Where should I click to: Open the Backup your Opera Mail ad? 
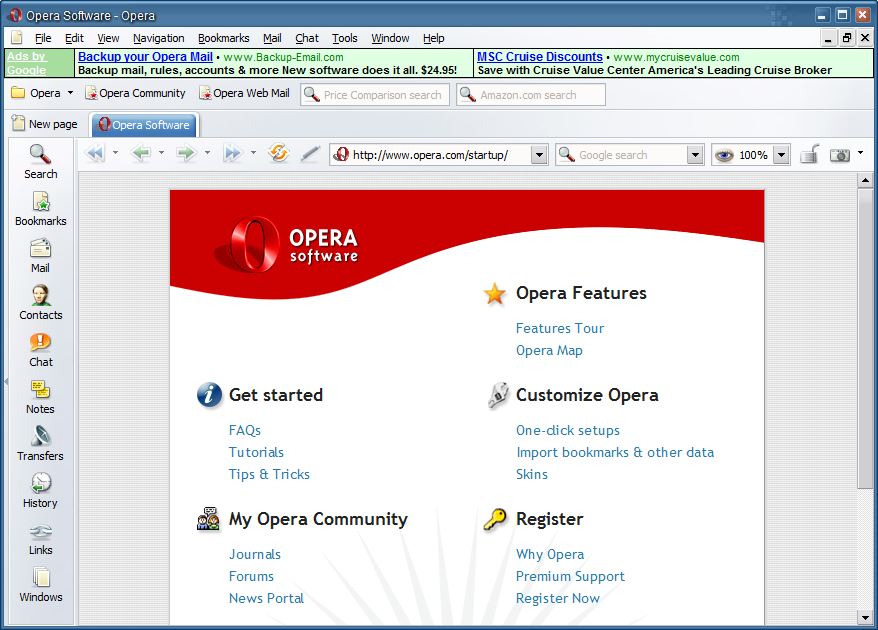coord(145,57)
